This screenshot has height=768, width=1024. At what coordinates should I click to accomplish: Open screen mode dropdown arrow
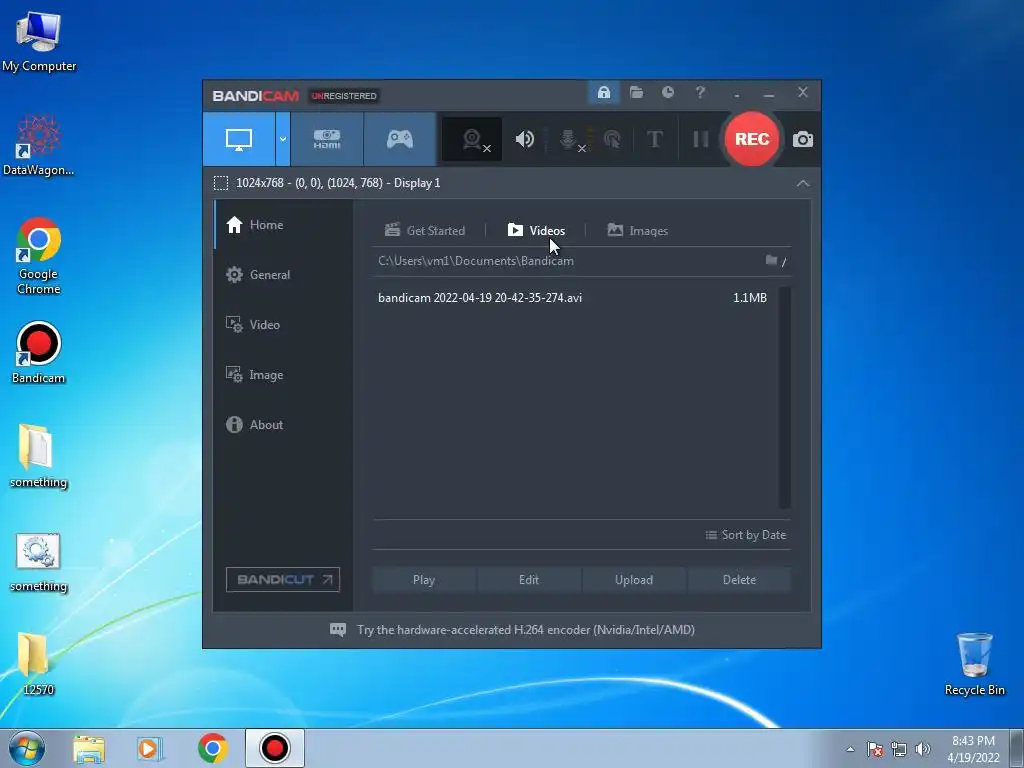[x=283, y=139]
